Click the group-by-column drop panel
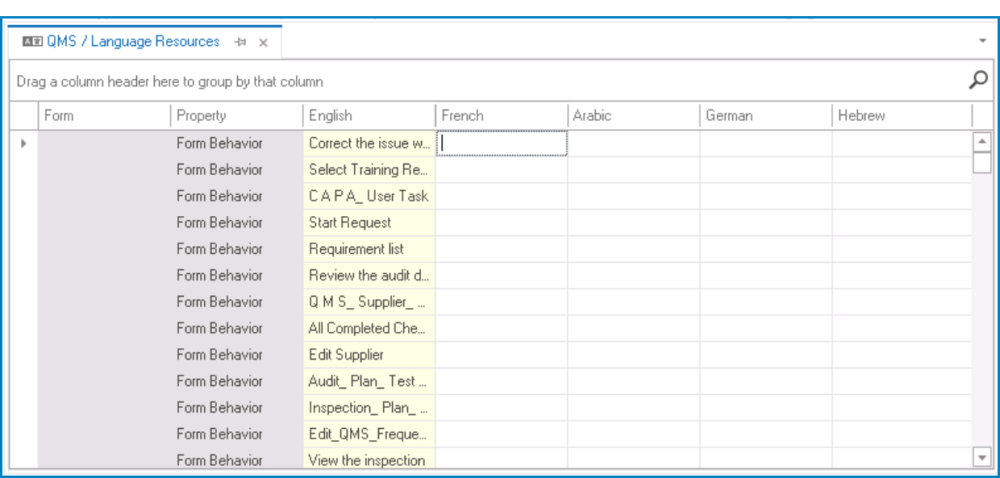This screenshot has height=478, width=1000. pos(480,81)
